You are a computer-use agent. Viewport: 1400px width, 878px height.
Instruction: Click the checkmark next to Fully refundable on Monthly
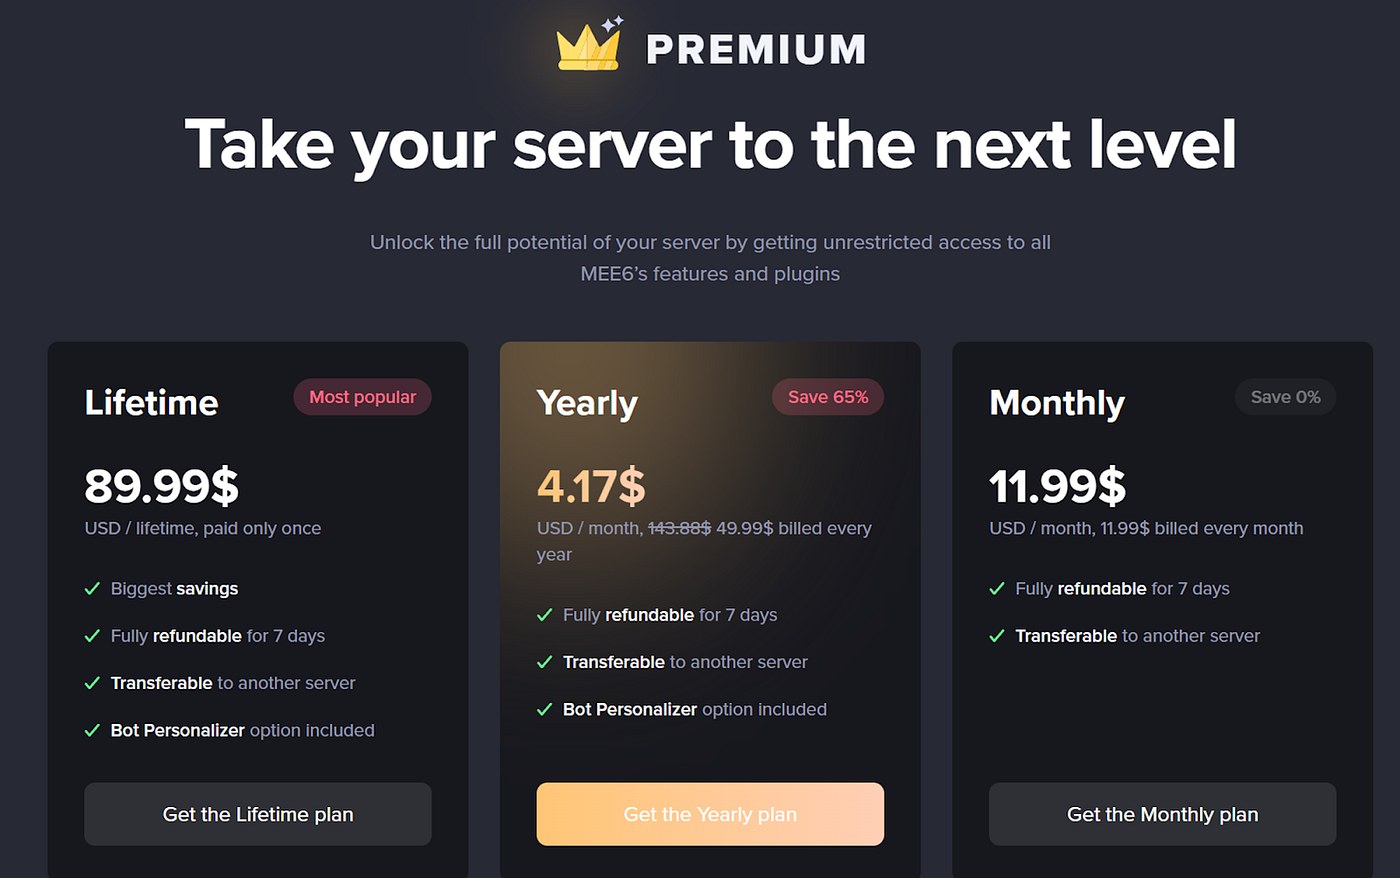coord(996,588)
